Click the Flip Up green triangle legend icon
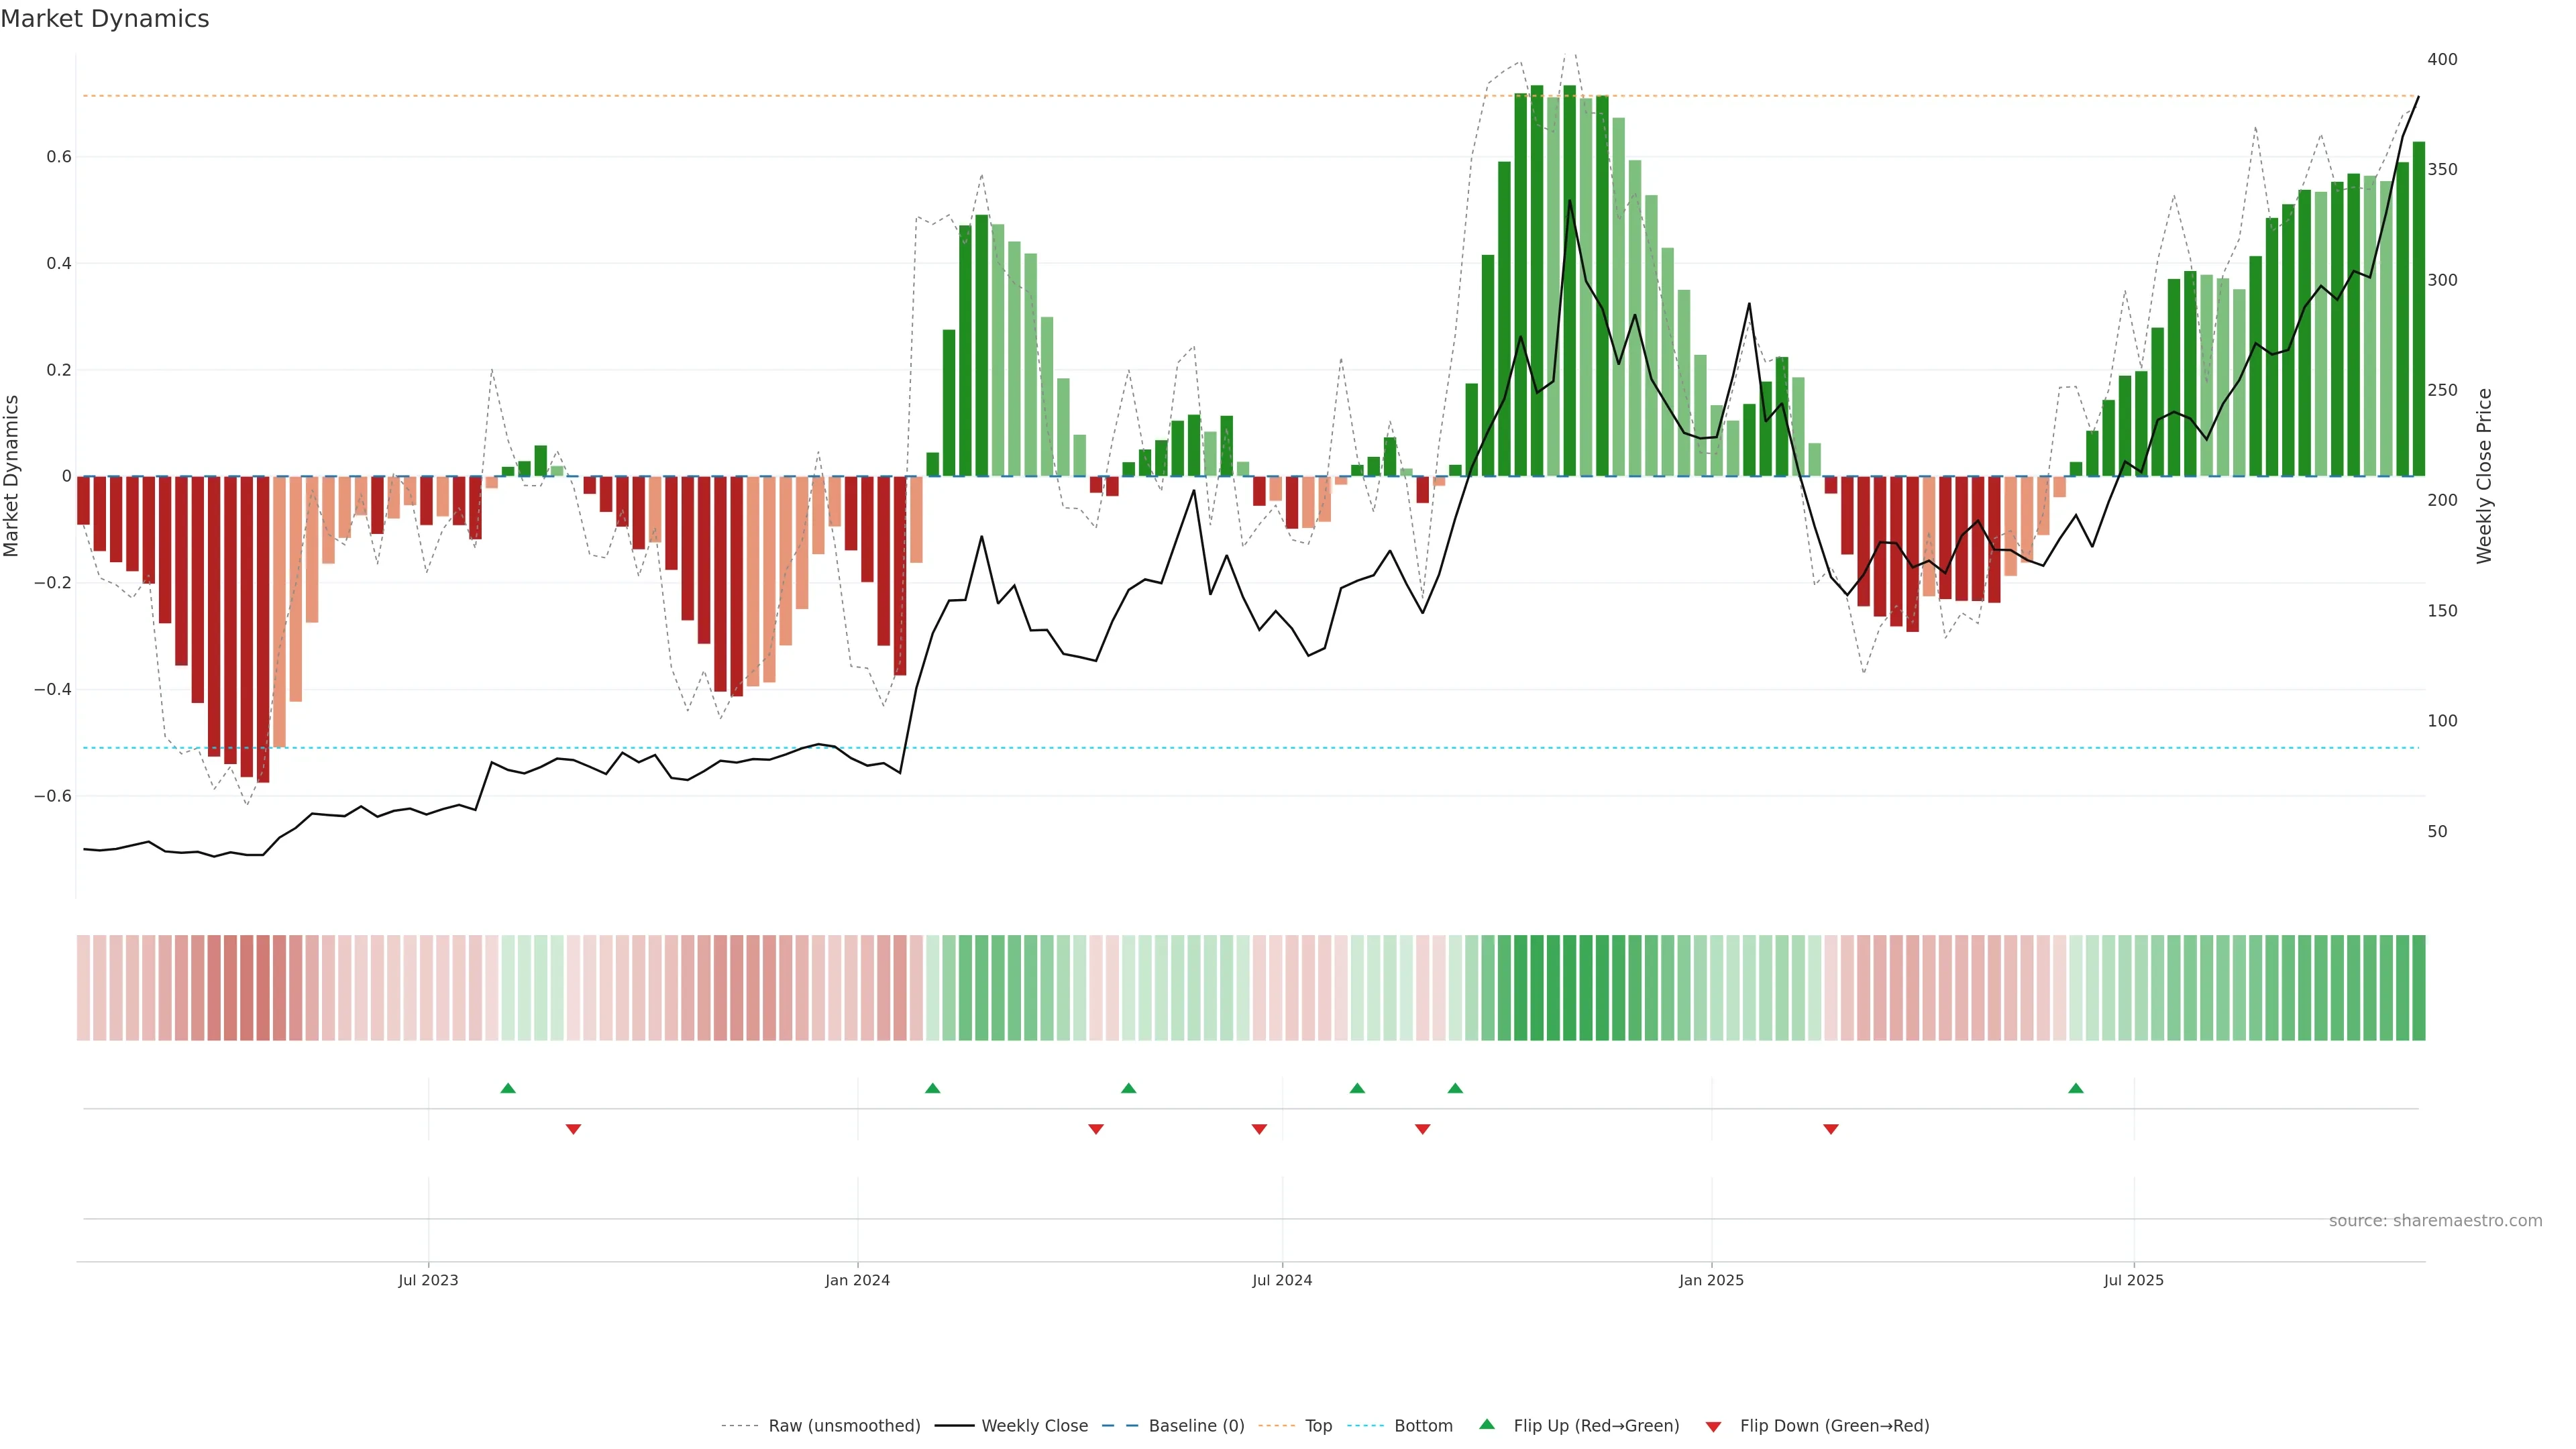 click(x=1487, y=1425)
